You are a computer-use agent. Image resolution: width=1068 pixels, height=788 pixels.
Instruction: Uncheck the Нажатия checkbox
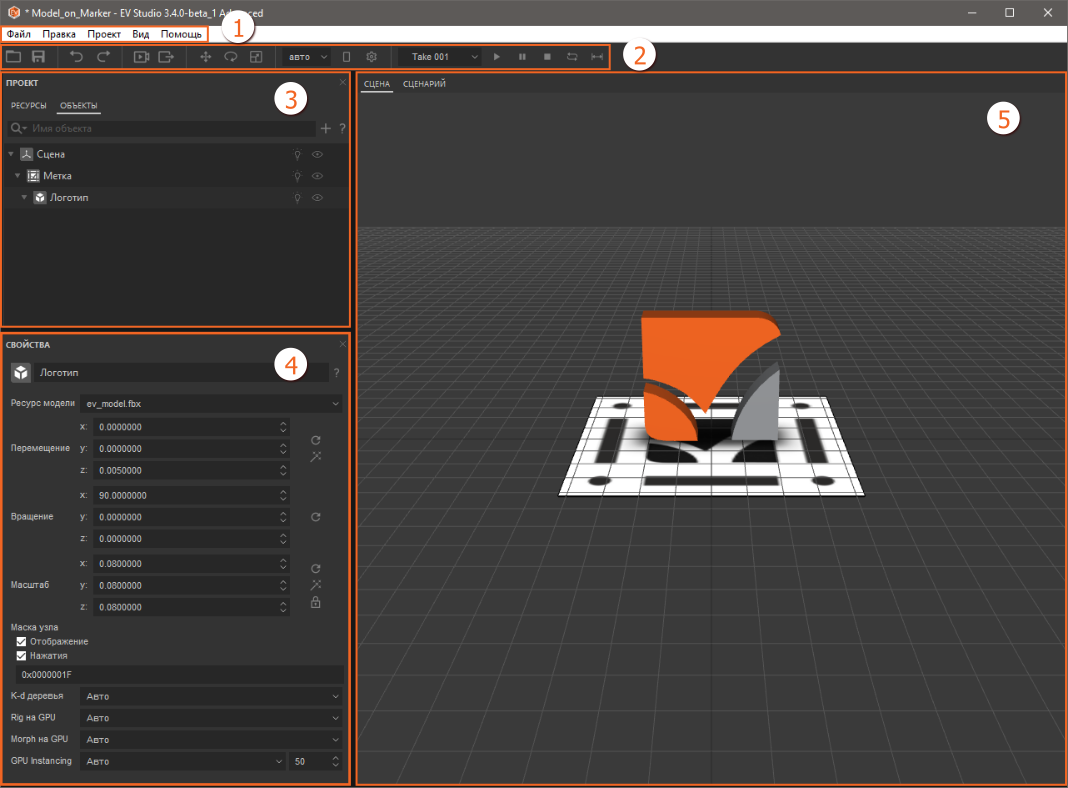(21, 656)
